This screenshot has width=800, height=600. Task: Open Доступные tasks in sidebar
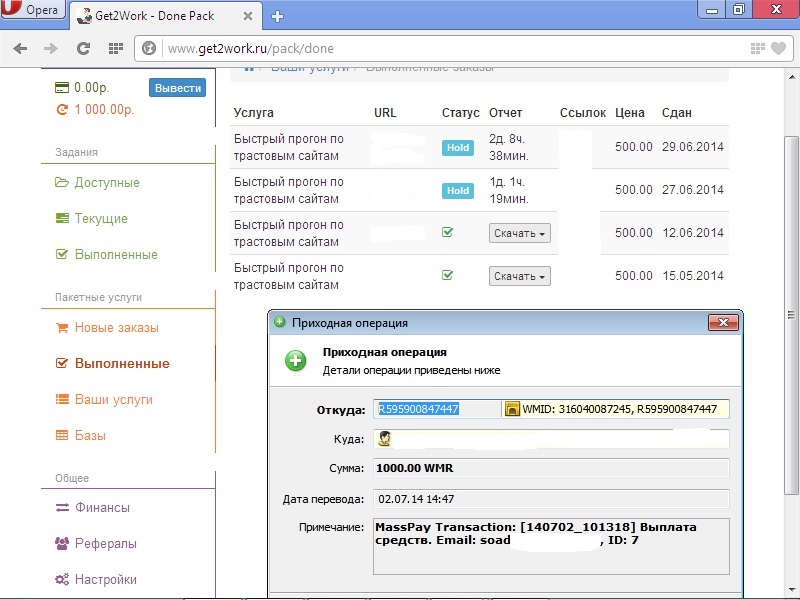click(x=107, y=183)
